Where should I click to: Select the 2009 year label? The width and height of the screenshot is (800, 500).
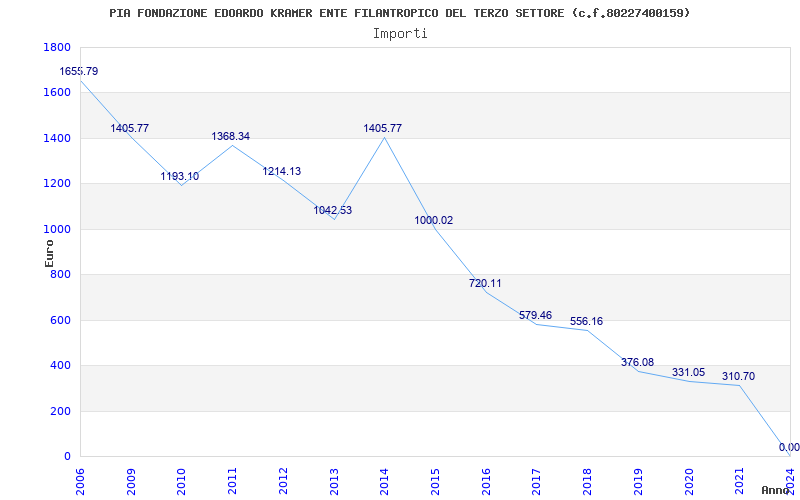[x=131, y=482]
